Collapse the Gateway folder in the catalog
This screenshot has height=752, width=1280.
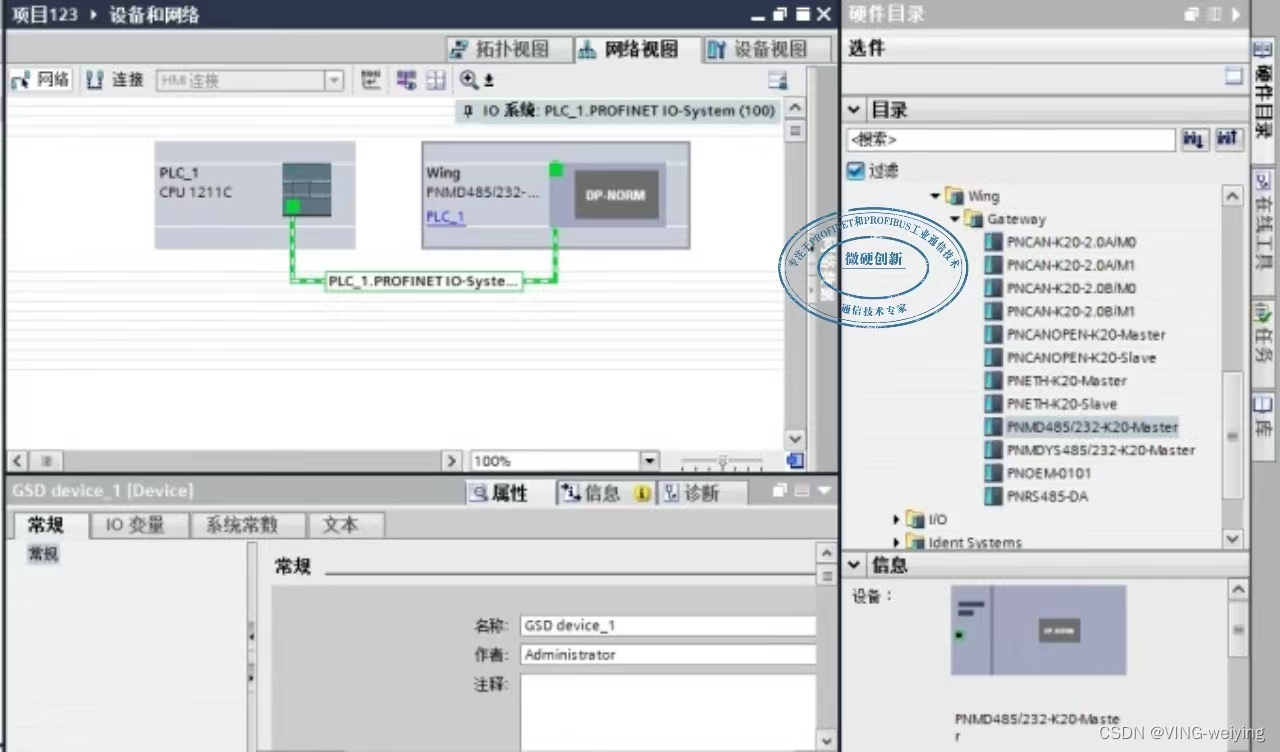[954, 219]
